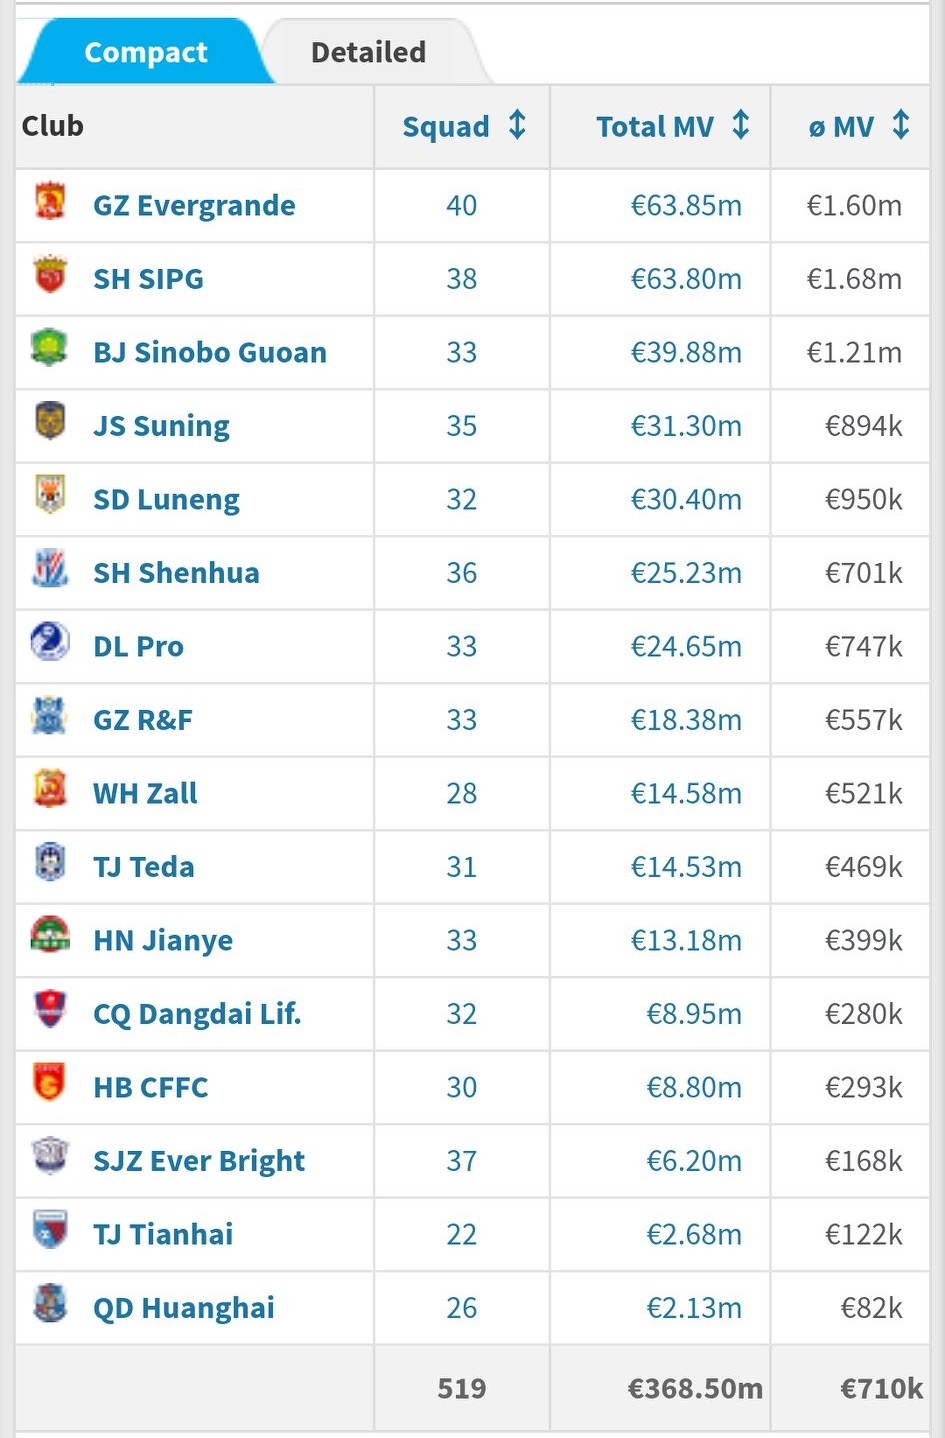Click the WH Zall club crest icon

(x=50, y=789)
